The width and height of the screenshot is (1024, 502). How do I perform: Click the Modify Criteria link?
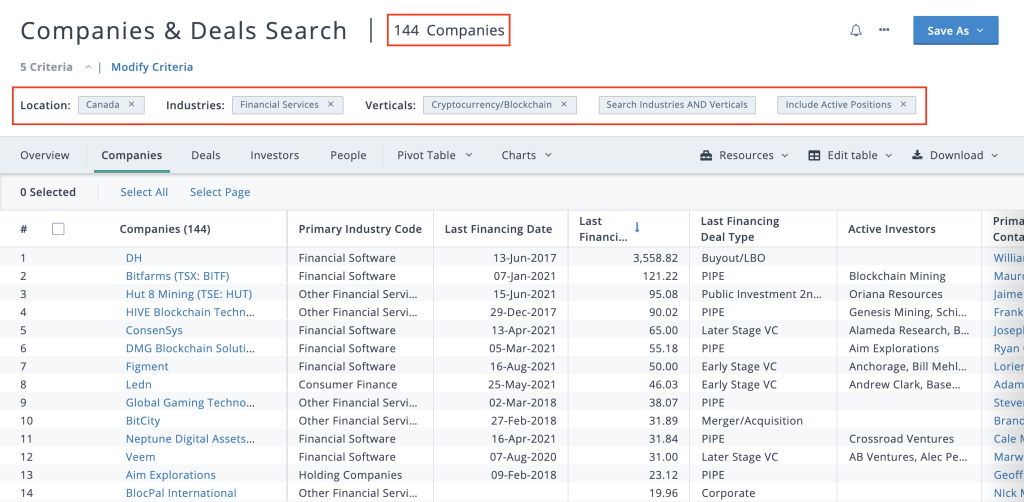(x=152, y=67)
